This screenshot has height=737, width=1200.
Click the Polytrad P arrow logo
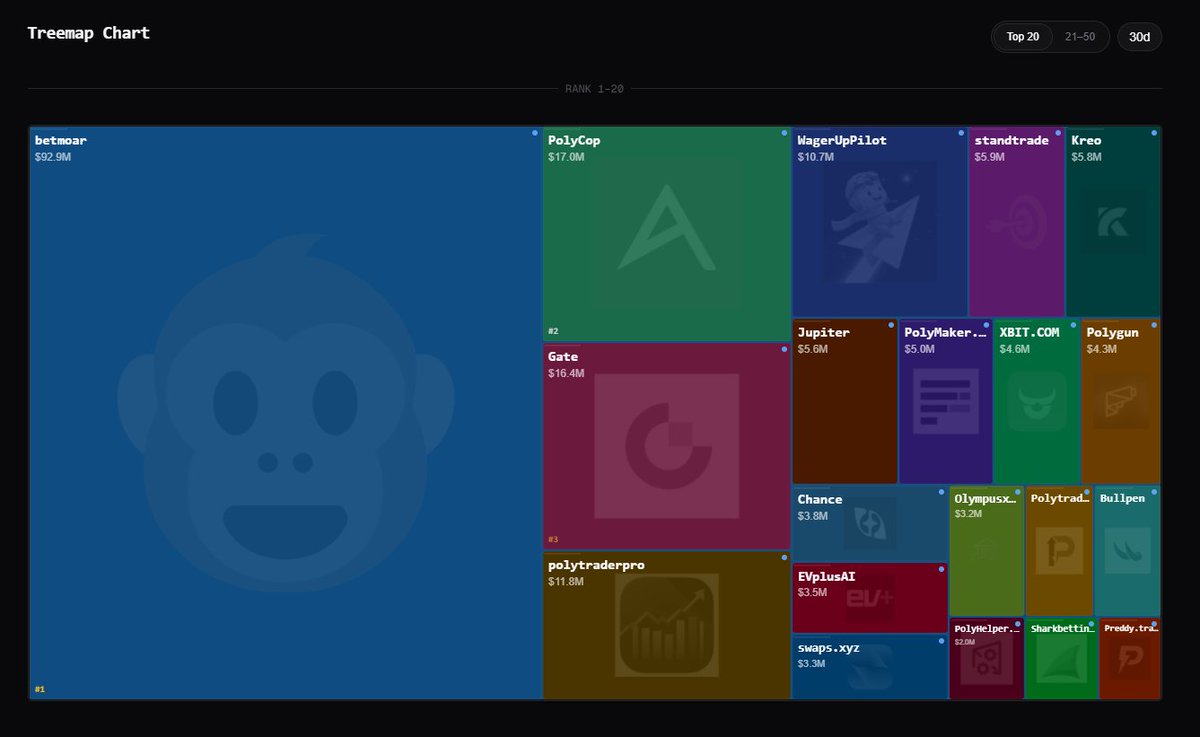[1059, 550]
